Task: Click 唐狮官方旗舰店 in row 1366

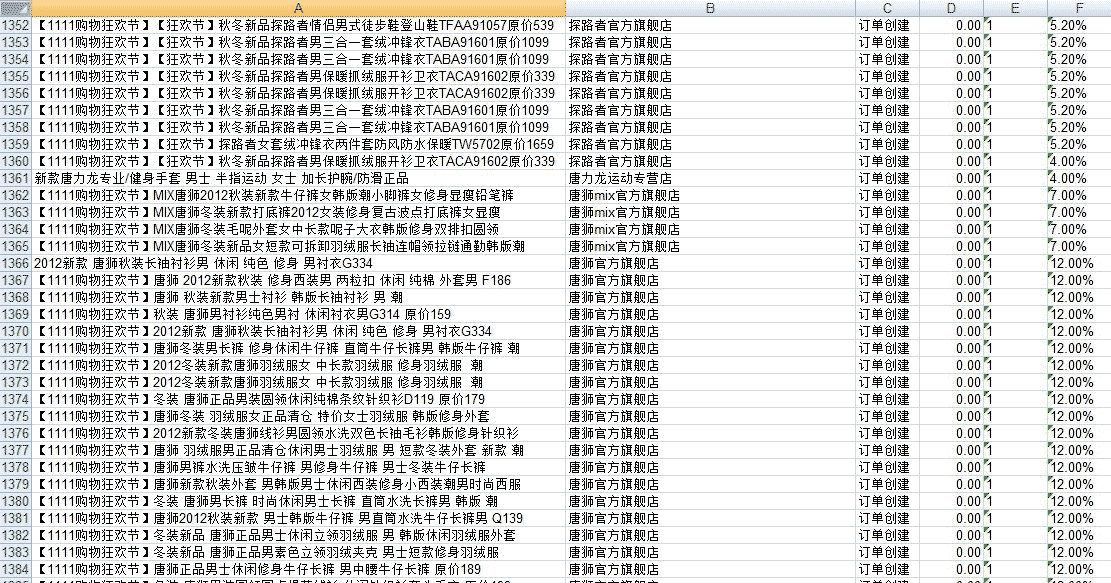Action: (x=710, y=264)
